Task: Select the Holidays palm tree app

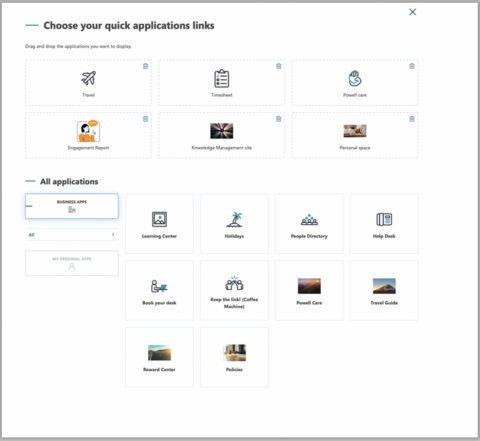Action: (234, 224)
